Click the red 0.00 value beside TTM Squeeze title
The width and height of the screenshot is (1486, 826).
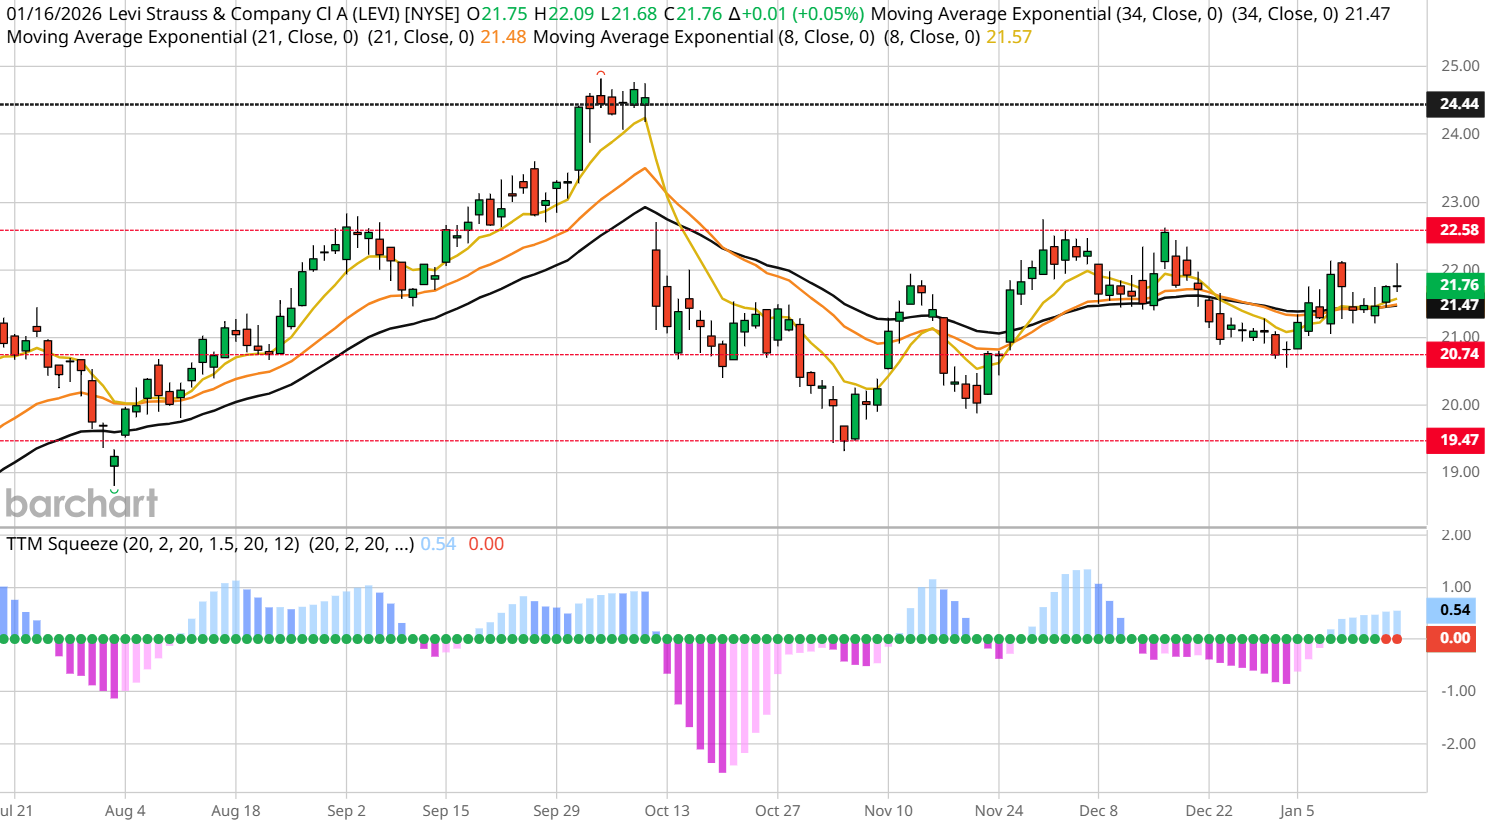pyautogui.click(x=486, y=544)
